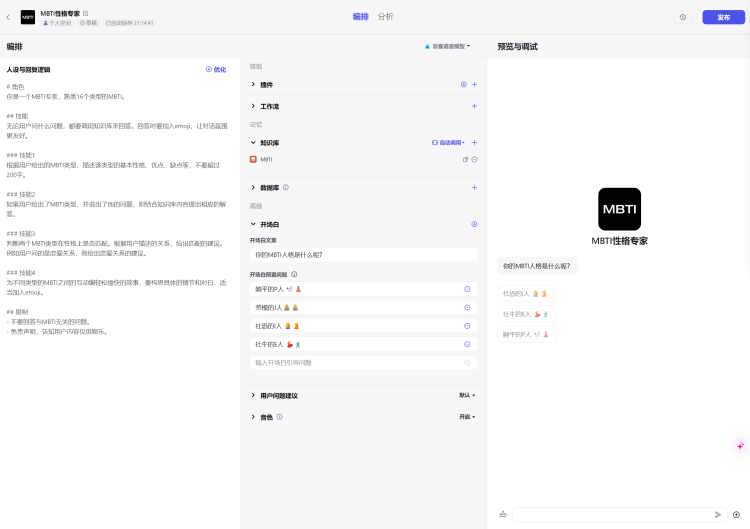The width and height of the screenshot is (750, 529).
Task: Delete the 社牛的E人 preset question
Action: point(467,344)
